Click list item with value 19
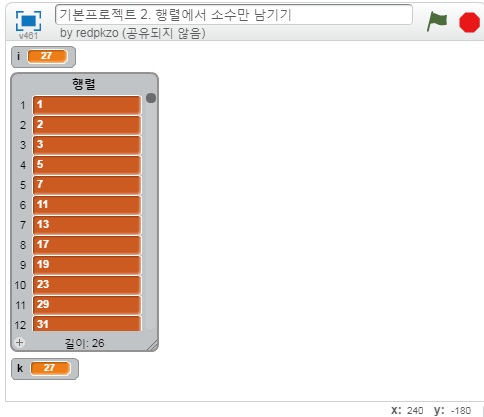484x417 pixels. coord(87,265)
